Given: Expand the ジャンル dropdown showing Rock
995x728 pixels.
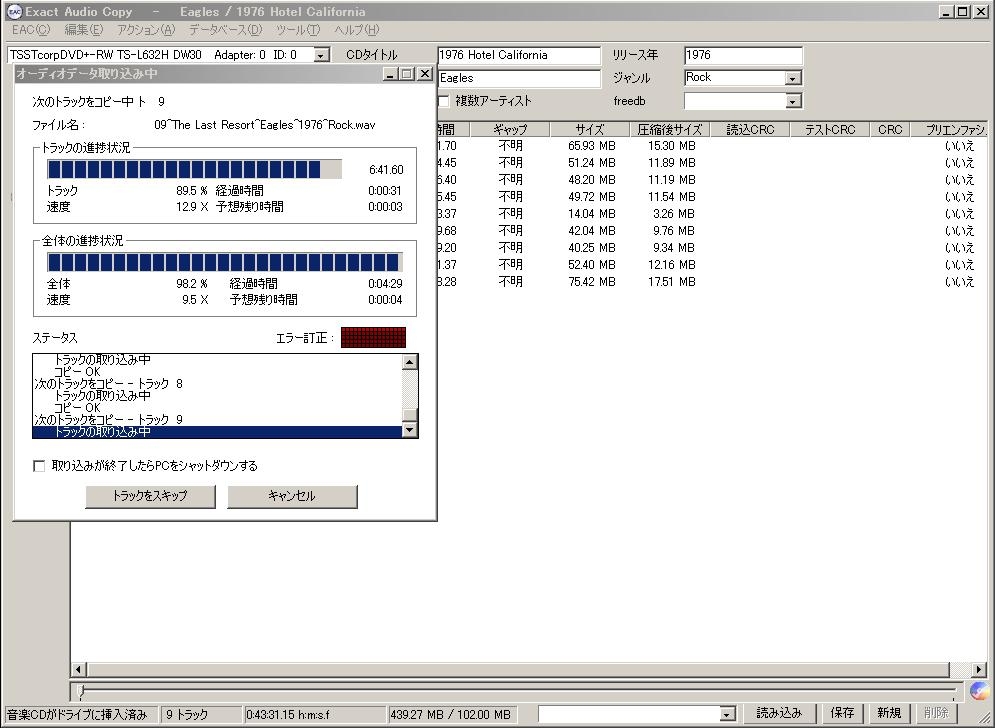Looking at the screenshot, I should [793, 78].
